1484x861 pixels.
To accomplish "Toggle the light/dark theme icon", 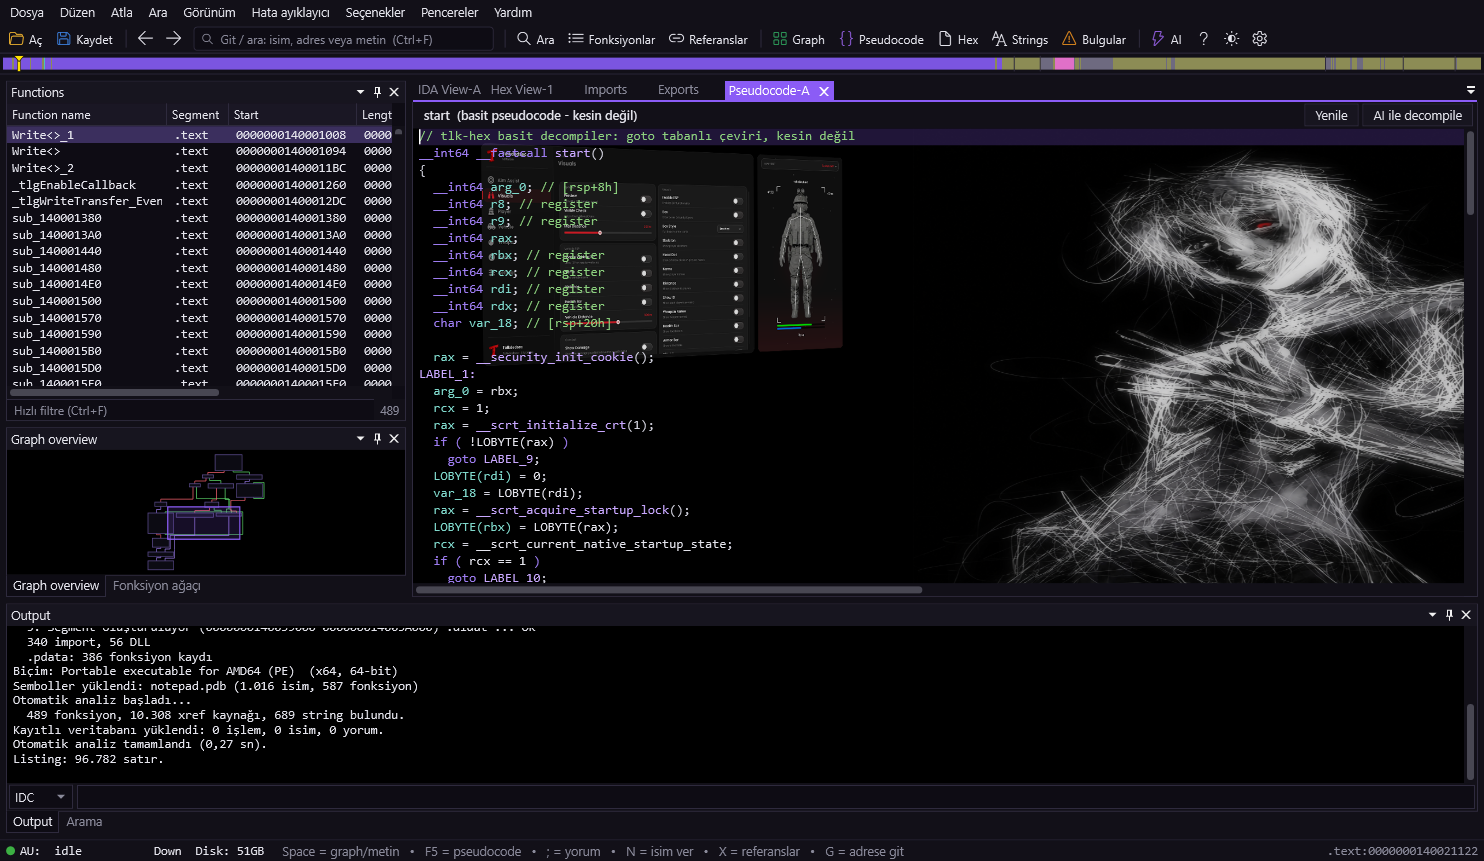I will point(1232,39).
